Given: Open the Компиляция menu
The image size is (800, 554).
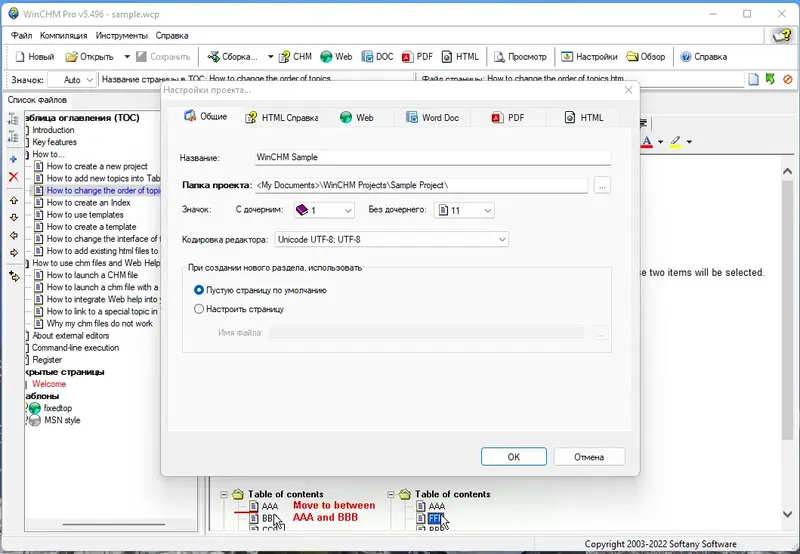Looking at the screenshot, I should [x=64, y=36].
